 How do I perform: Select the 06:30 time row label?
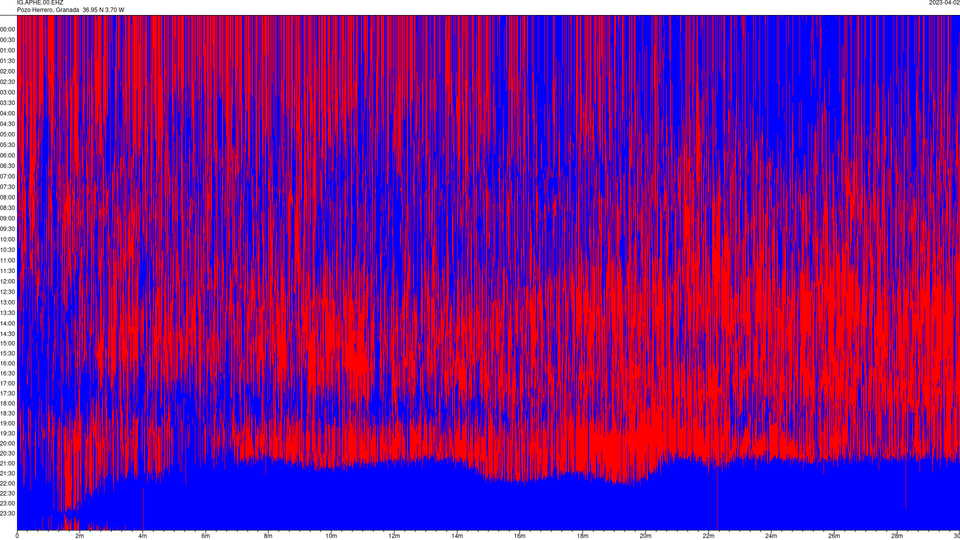pos(7,166)
